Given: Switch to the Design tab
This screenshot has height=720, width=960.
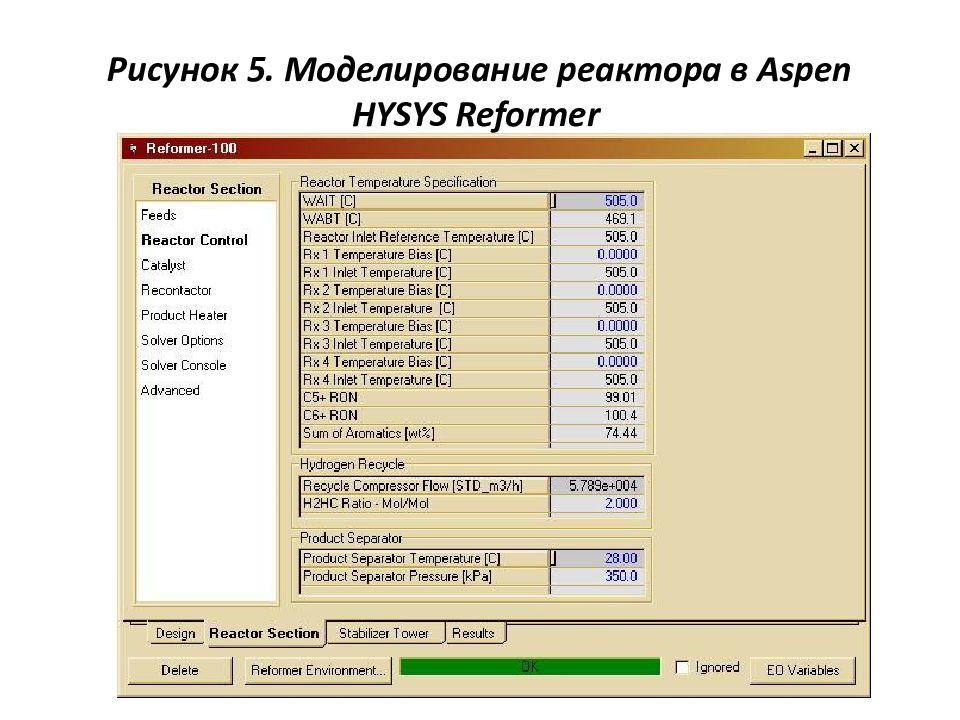Looking at the screenshot, I should tap(175, 633).
